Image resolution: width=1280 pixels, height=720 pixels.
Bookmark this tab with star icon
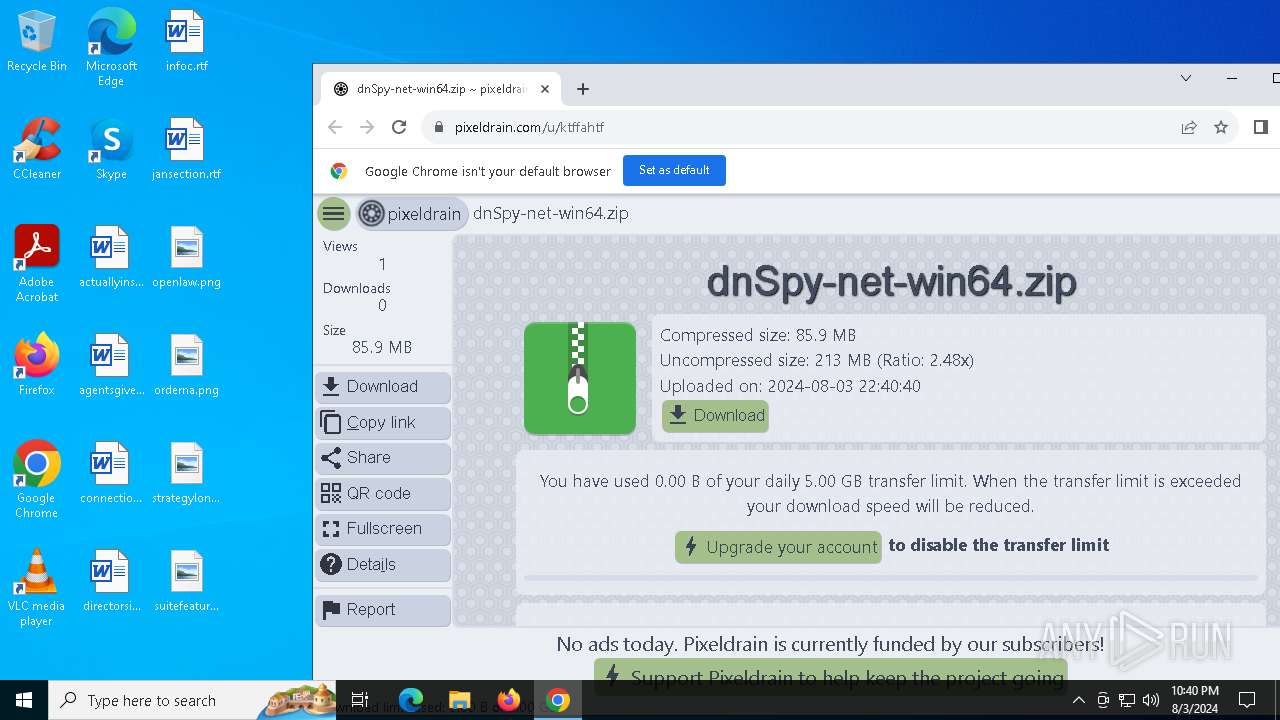click(x=1221, y=127)
